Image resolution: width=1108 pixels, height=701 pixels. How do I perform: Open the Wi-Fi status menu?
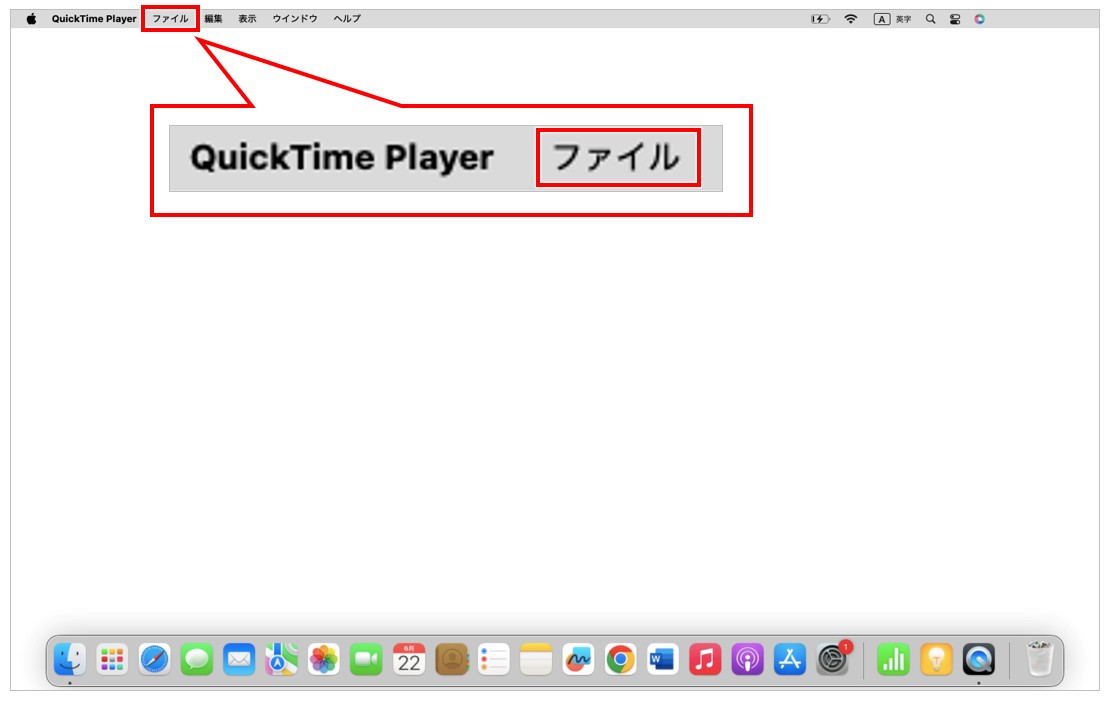851,19
